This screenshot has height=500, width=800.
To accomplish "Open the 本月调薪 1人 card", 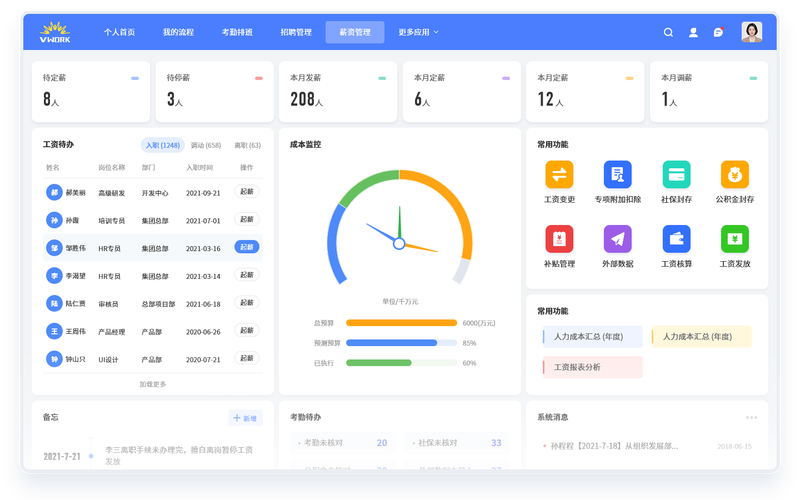I will point(709,92).
